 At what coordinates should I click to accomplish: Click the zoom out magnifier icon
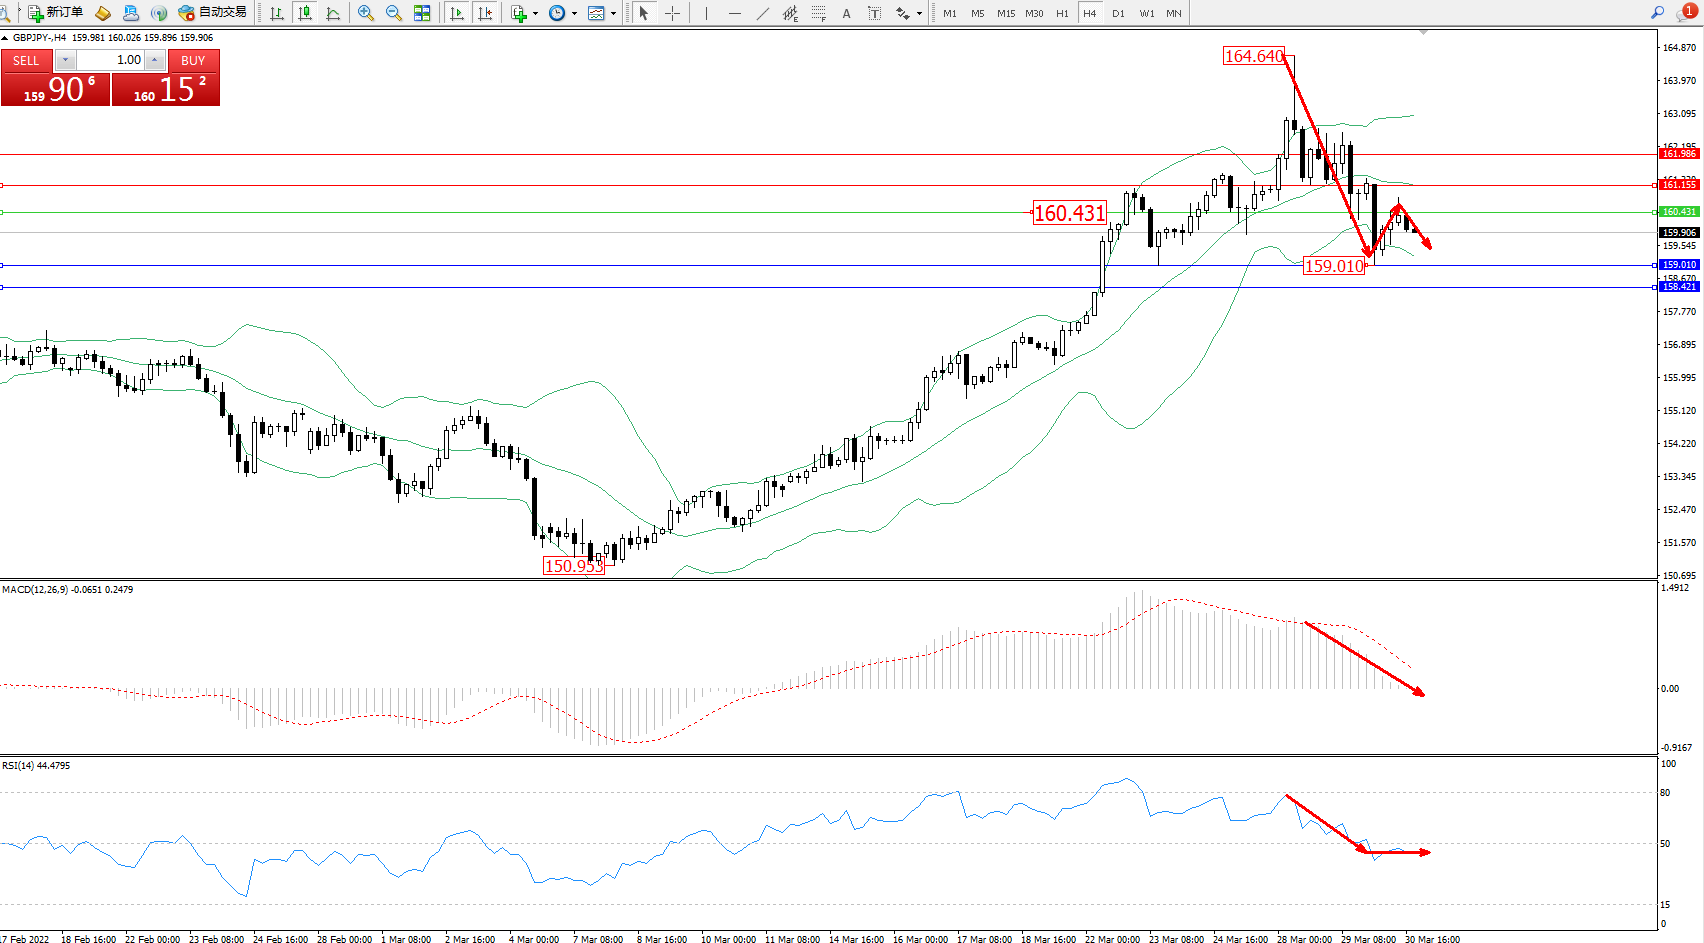coord(393,13)
